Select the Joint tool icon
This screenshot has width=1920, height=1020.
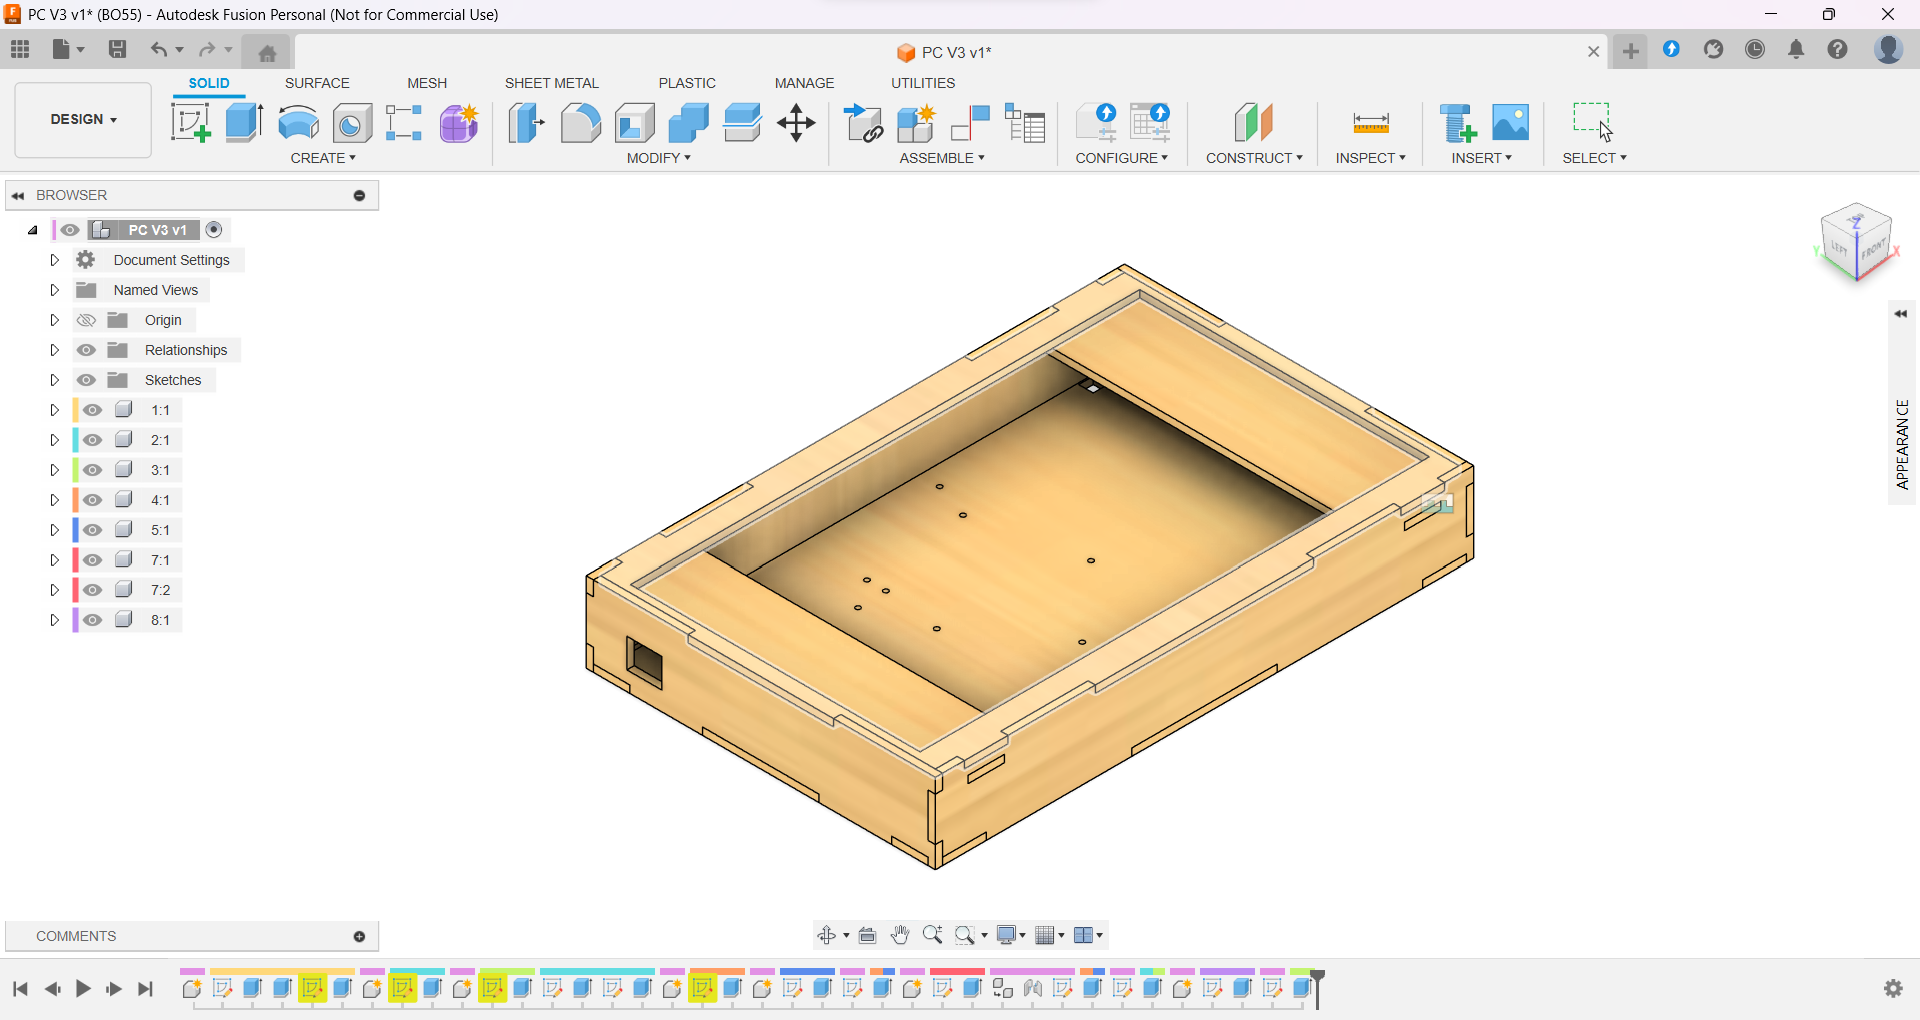[x=970, y=123]
